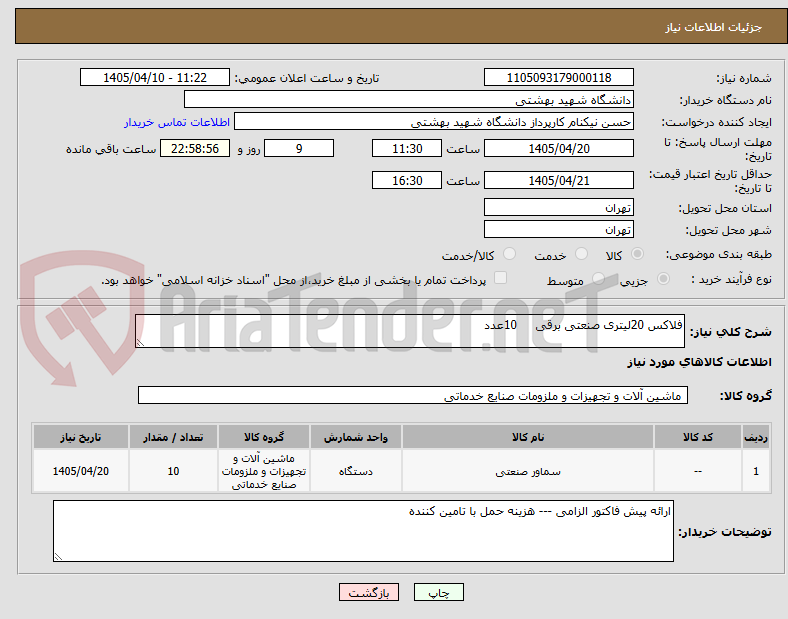Click the سماور صنعتی table cell

point(528,471)
